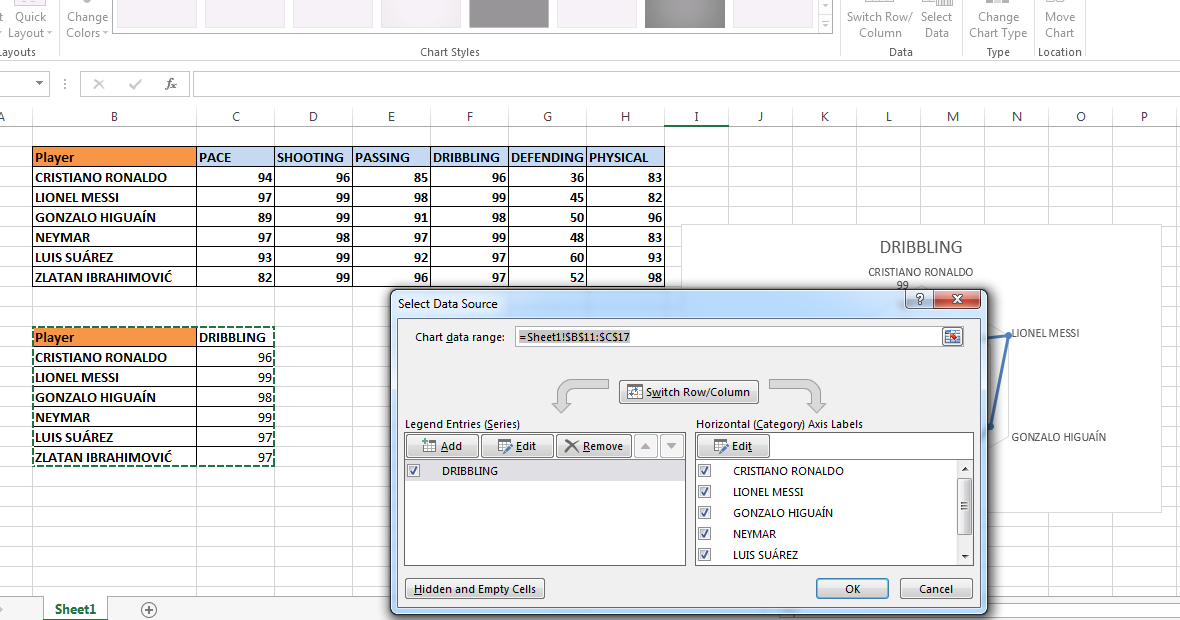Remove the DRIBBLING series

pyautogui.click(x=594, y=446)
